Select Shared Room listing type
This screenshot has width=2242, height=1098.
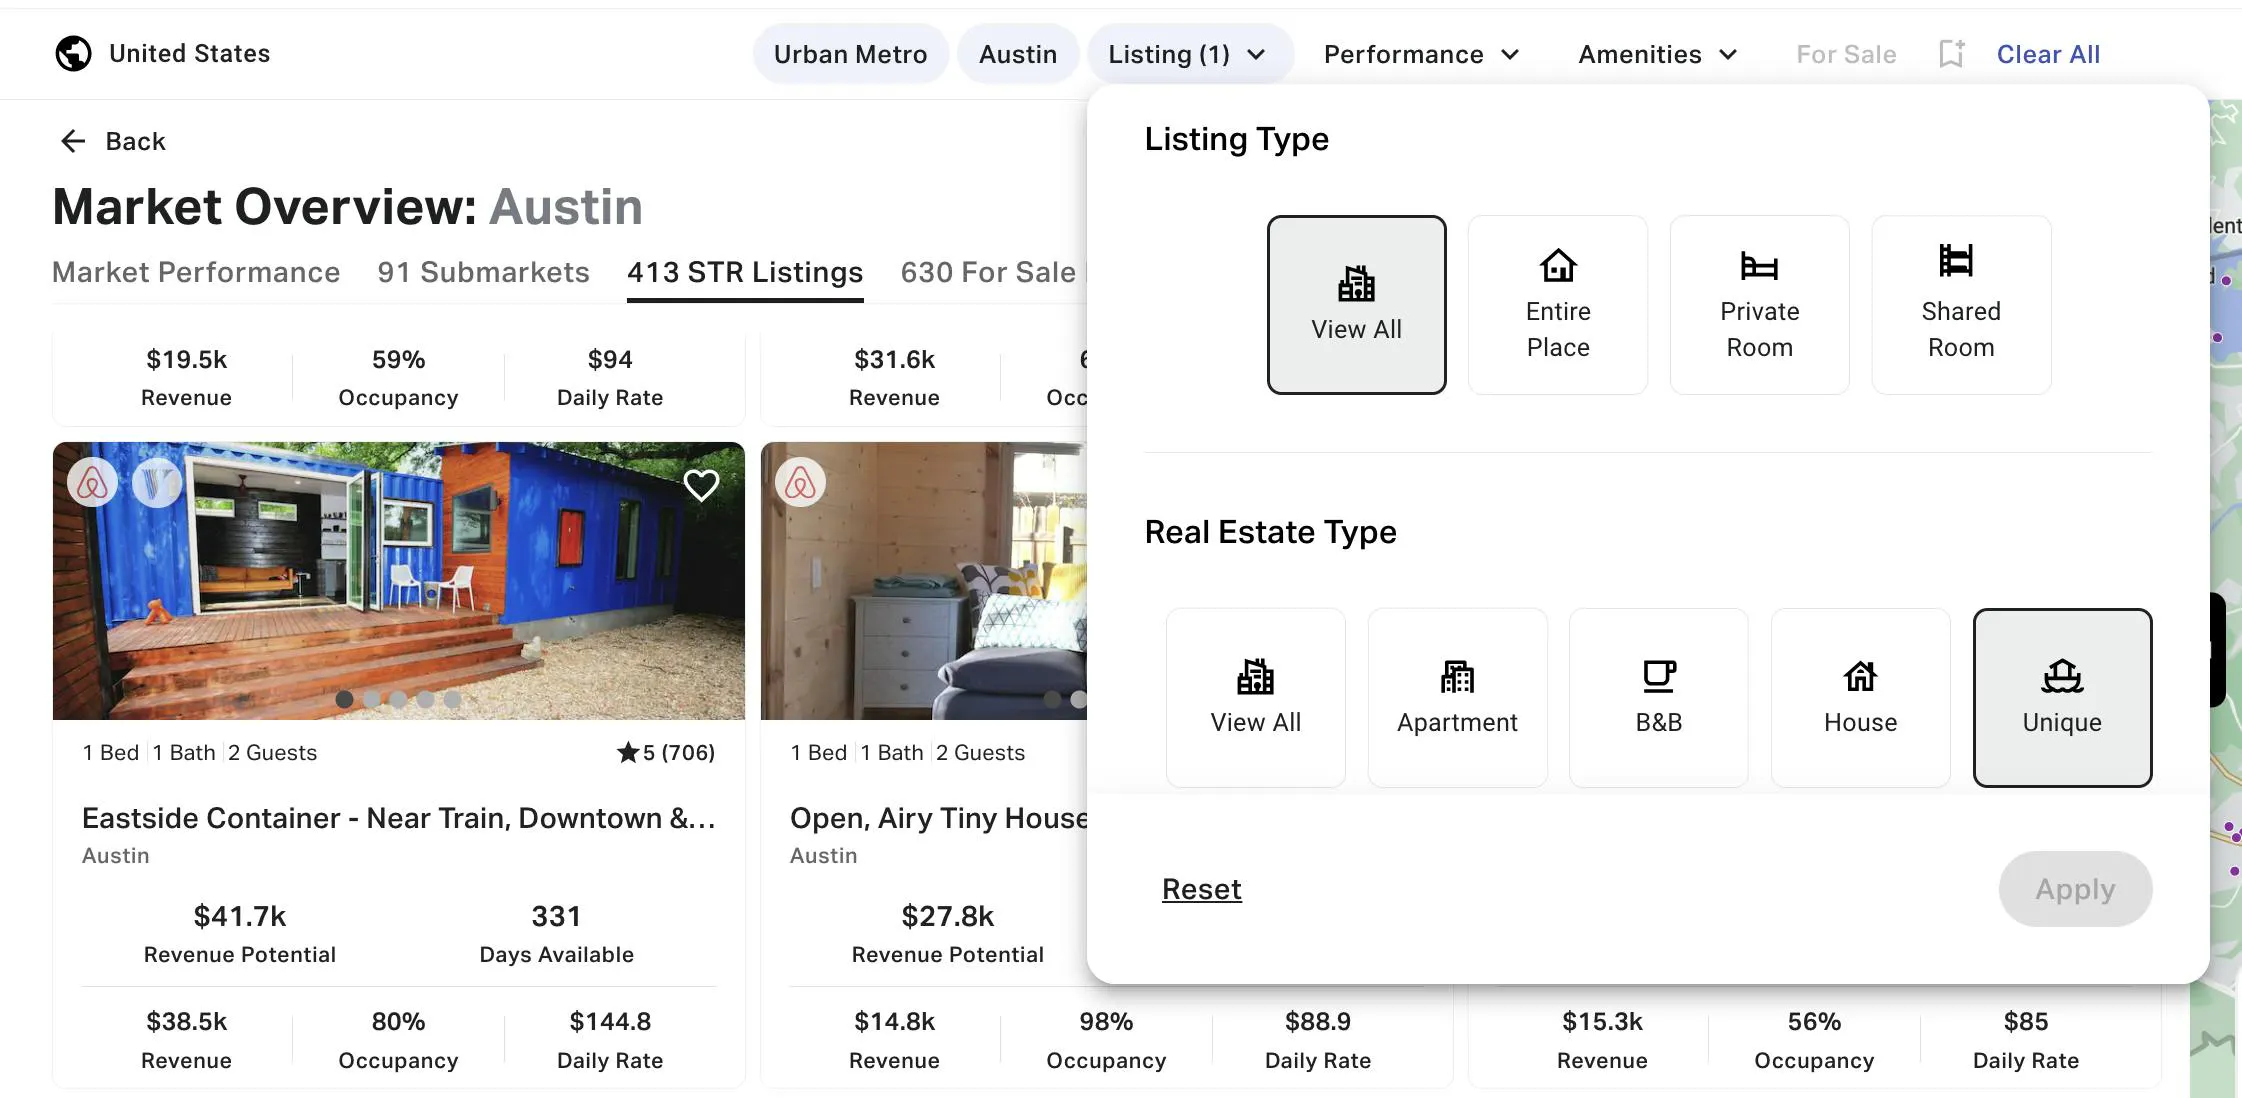(x=1961, y=304)
